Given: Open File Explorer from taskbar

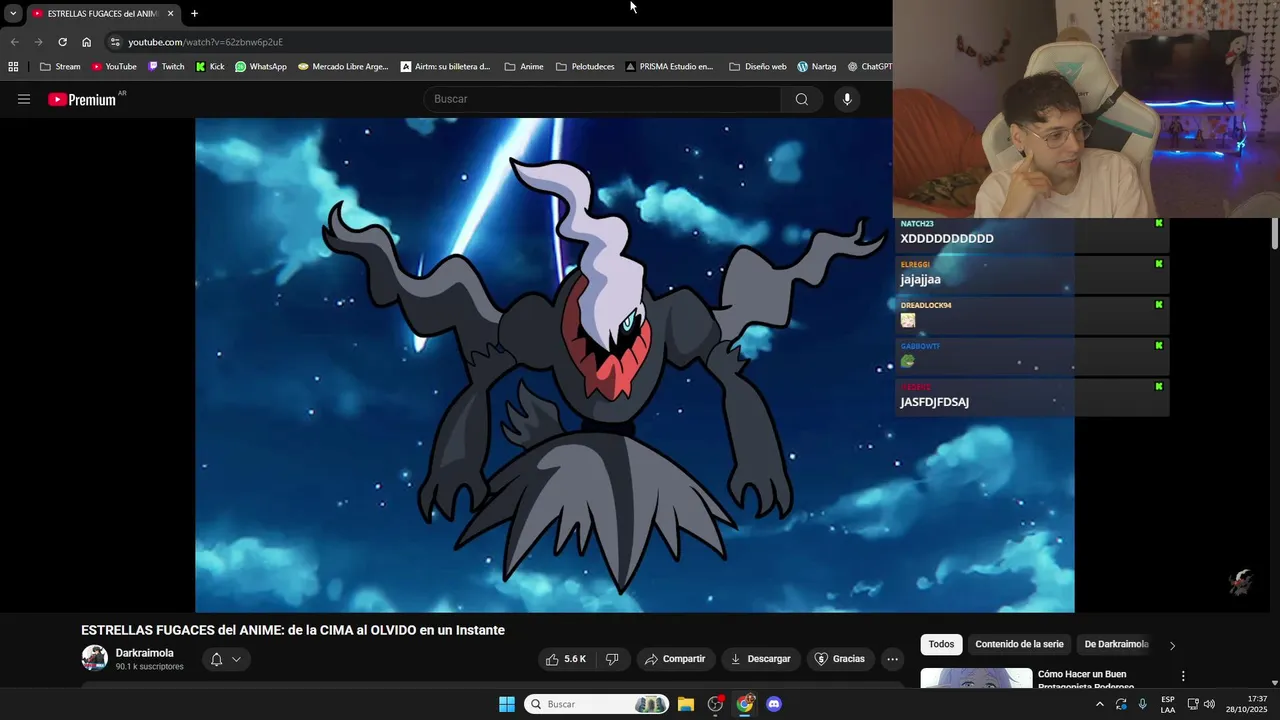Looking at the screenshot, I should click(686, 704).
